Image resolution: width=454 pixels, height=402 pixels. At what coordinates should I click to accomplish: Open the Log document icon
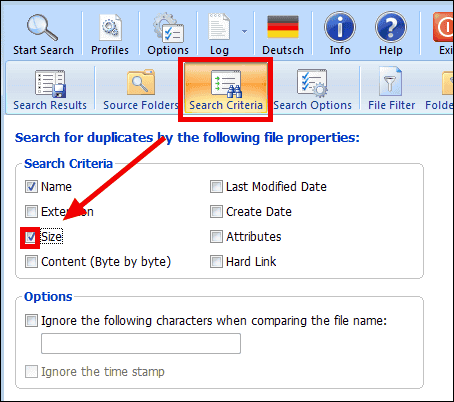(219, 27)
